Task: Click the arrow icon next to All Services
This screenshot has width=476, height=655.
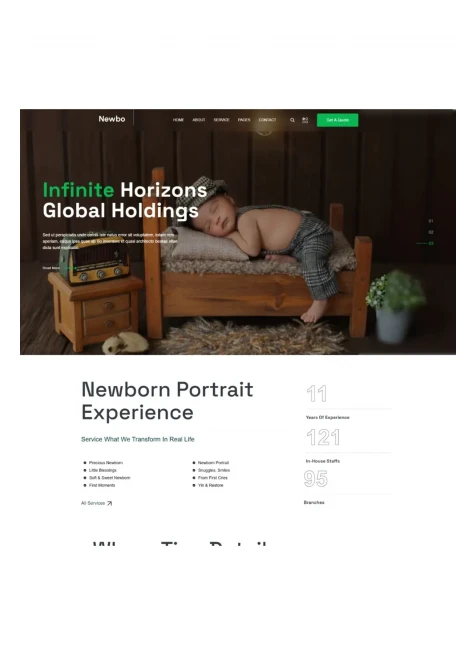Action: [x=109, y=503]
